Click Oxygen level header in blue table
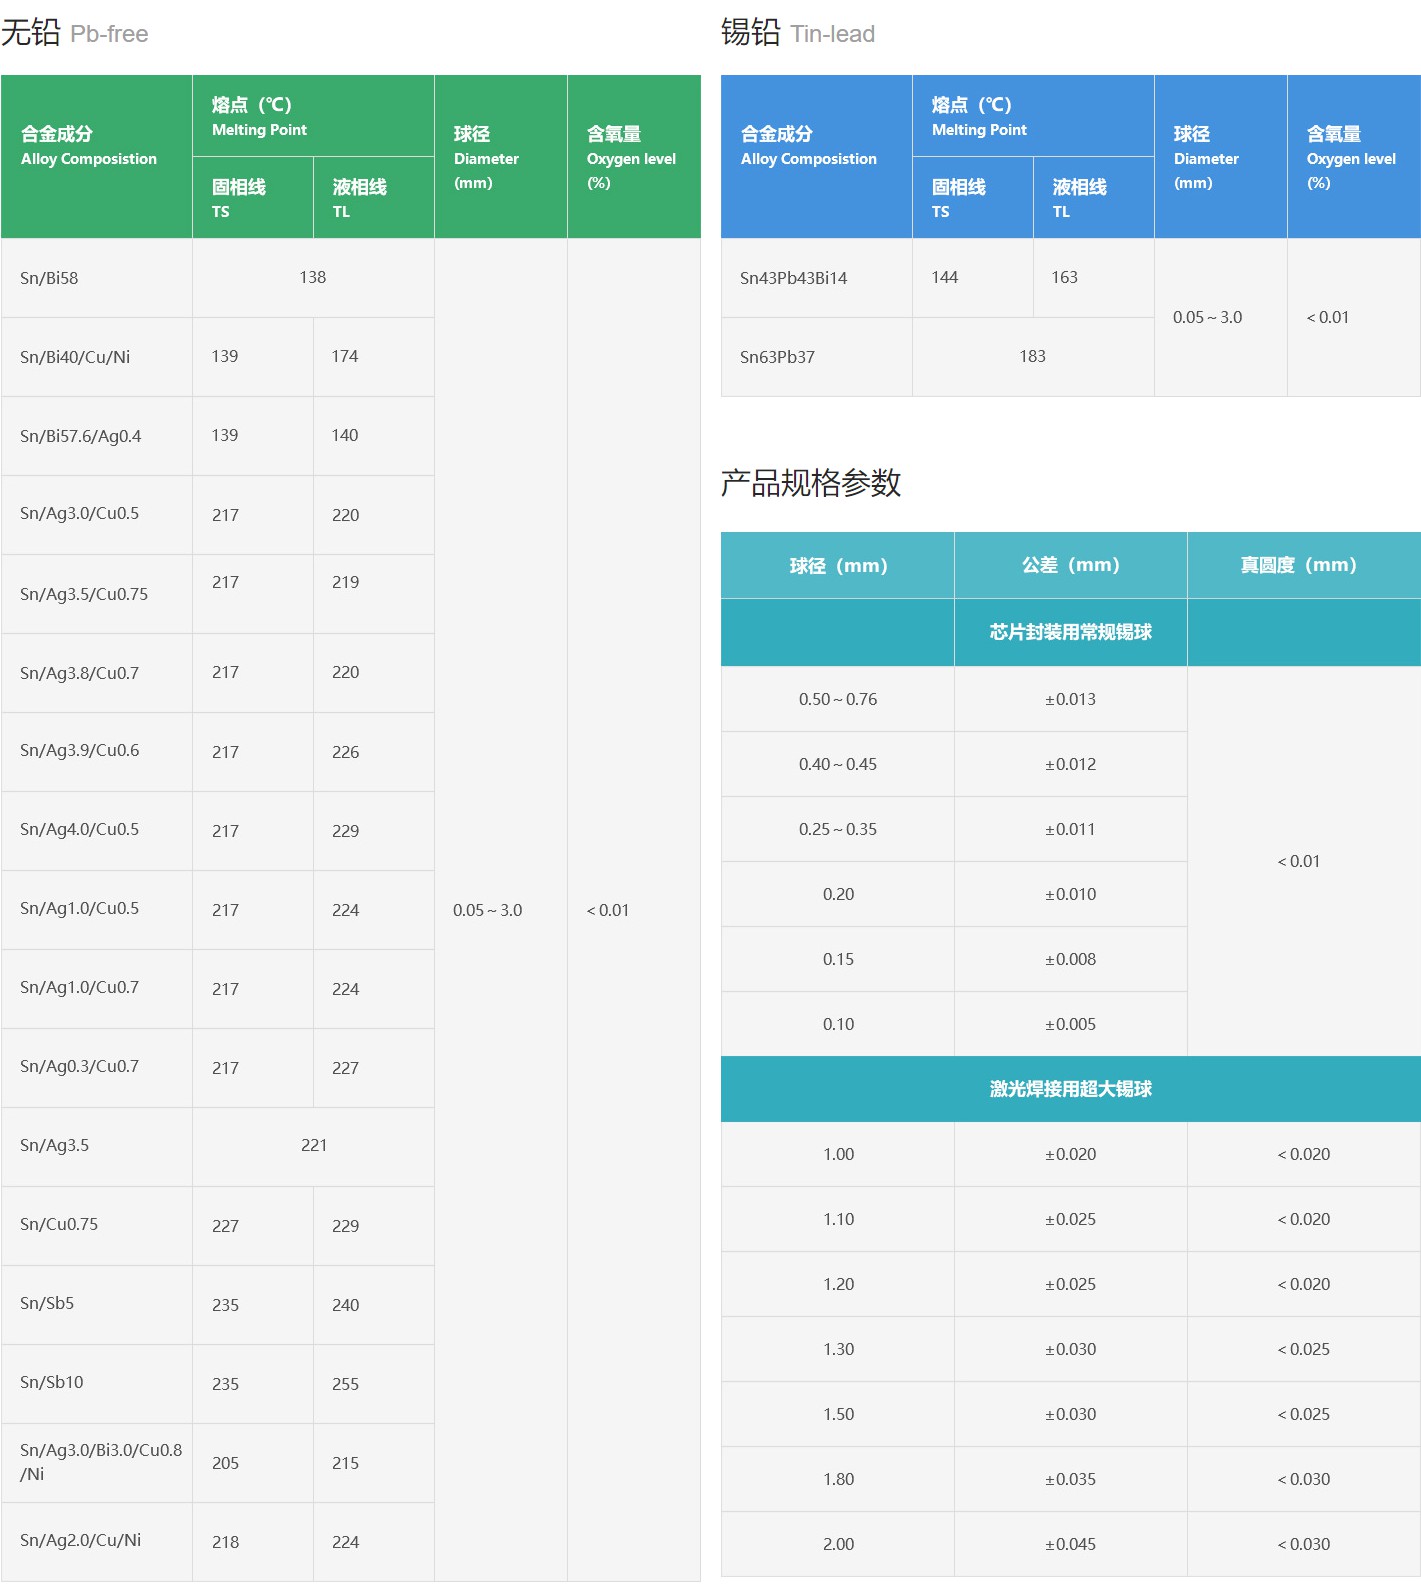The image size is (1421, 1584). click(x=1351, y=157)
